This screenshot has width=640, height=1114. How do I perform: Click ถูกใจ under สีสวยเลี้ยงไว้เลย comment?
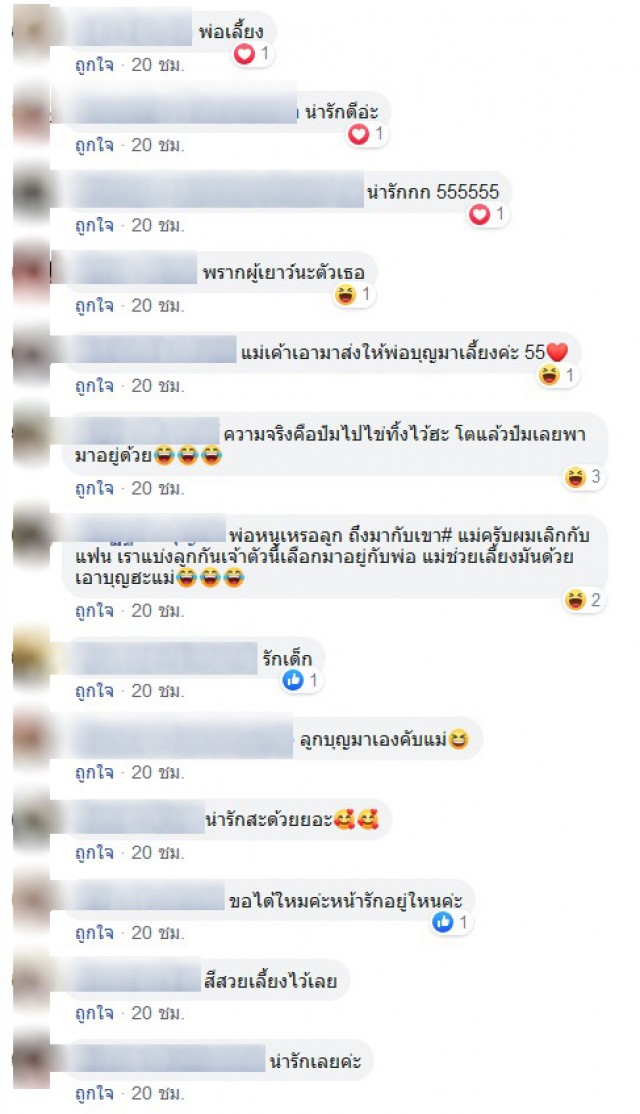94,1013
